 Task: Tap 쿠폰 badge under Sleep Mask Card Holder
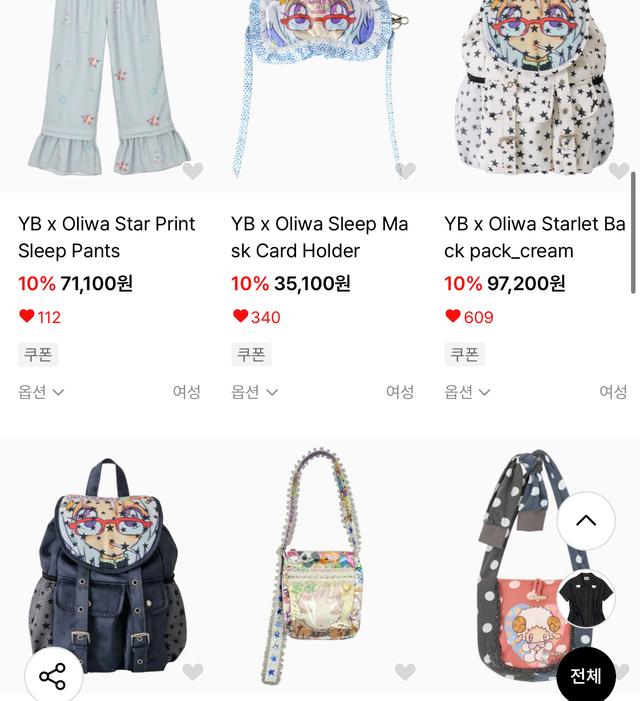point(251,355)
